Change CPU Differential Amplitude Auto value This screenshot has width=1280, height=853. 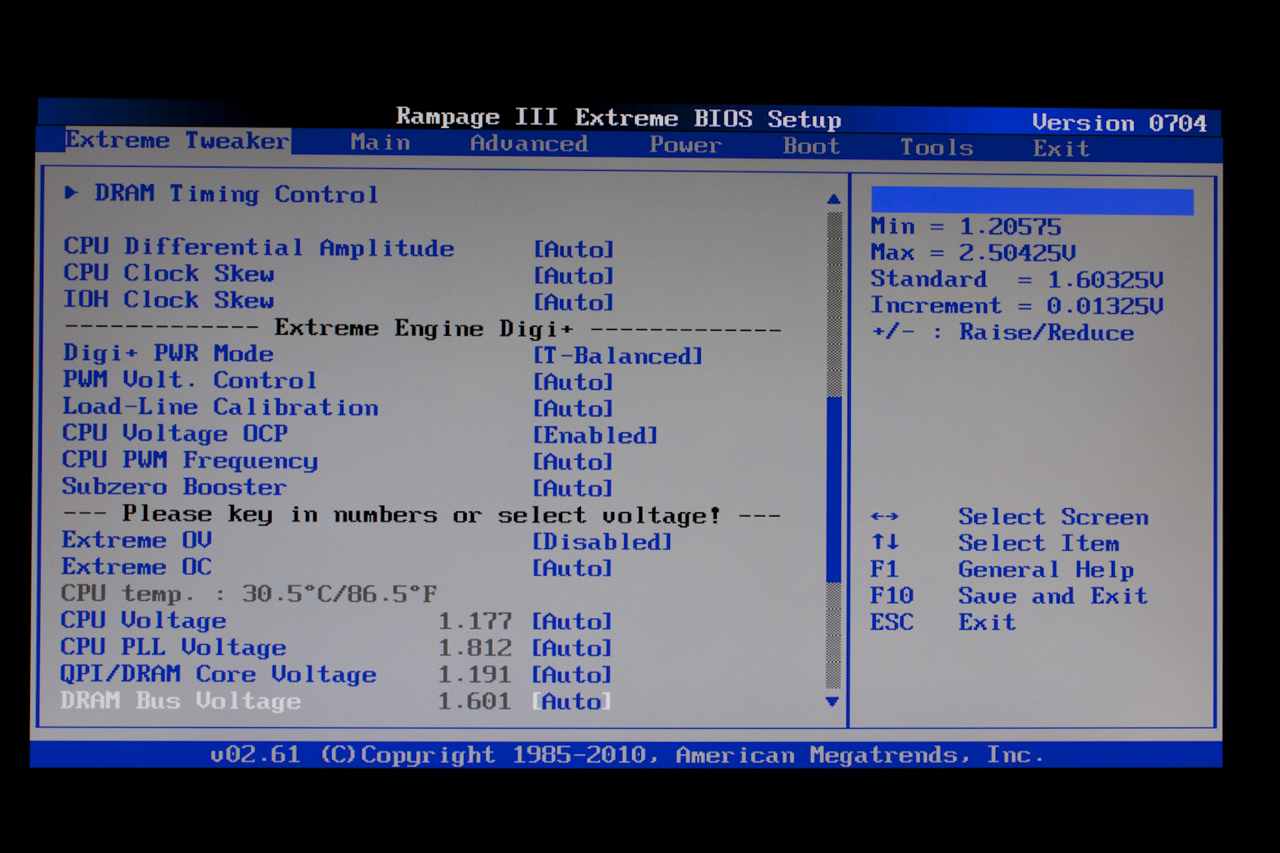pos(574,249)
